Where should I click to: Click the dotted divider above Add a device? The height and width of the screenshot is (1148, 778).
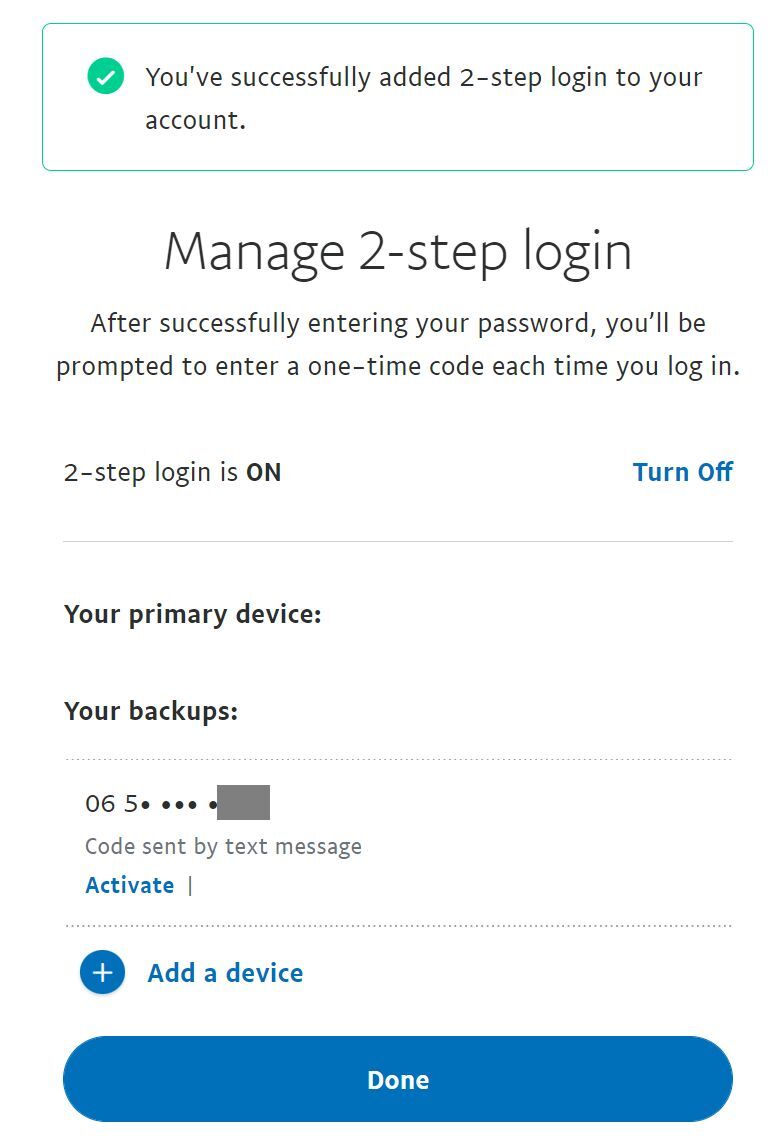coord(398,925)
